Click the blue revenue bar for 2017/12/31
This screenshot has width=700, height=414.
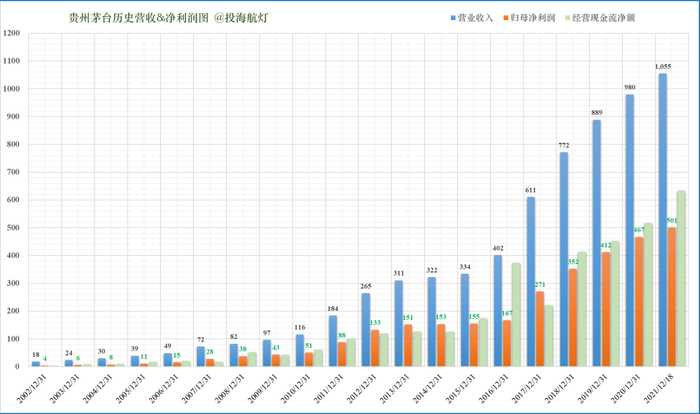pos(531,282)
